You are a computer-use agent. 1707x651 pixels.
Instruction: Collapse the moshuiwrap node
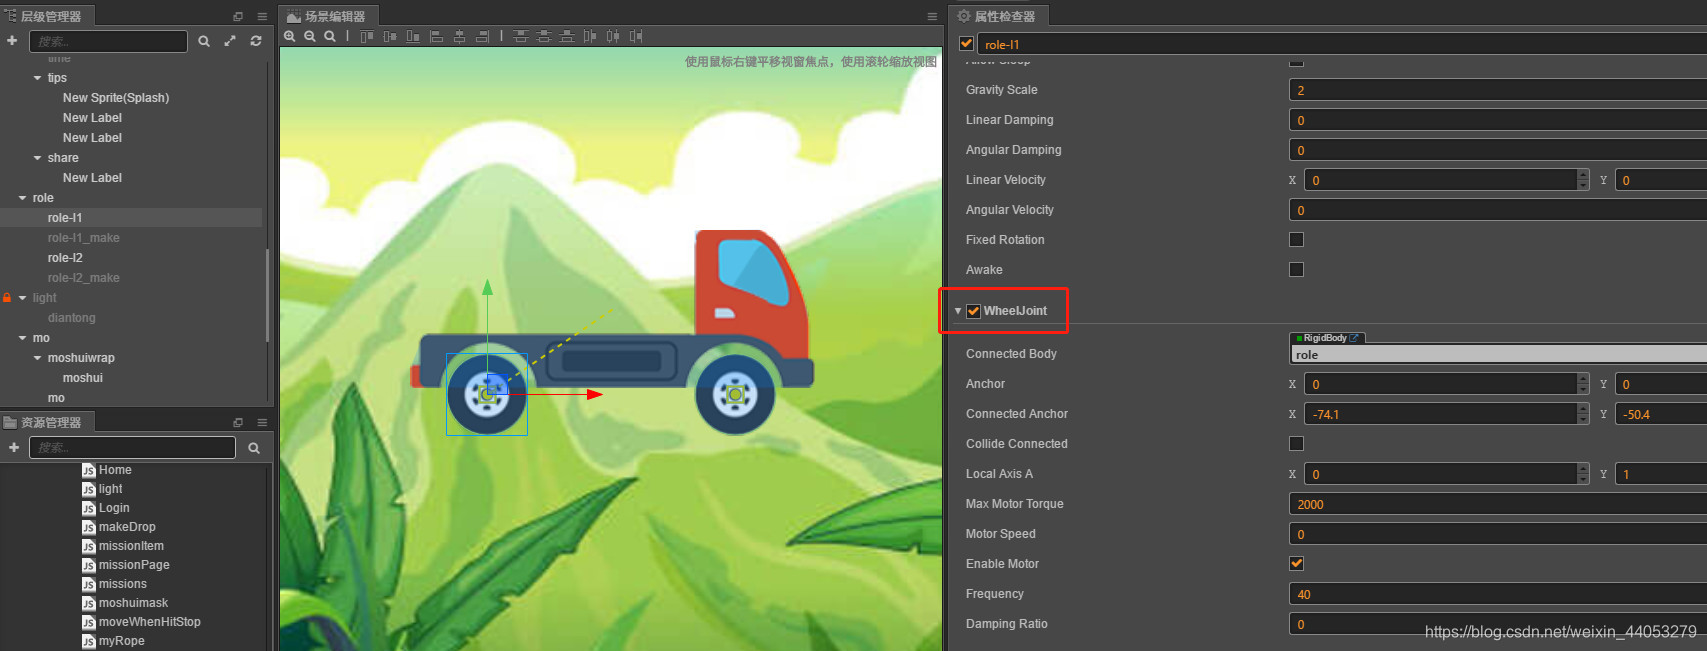38,358
